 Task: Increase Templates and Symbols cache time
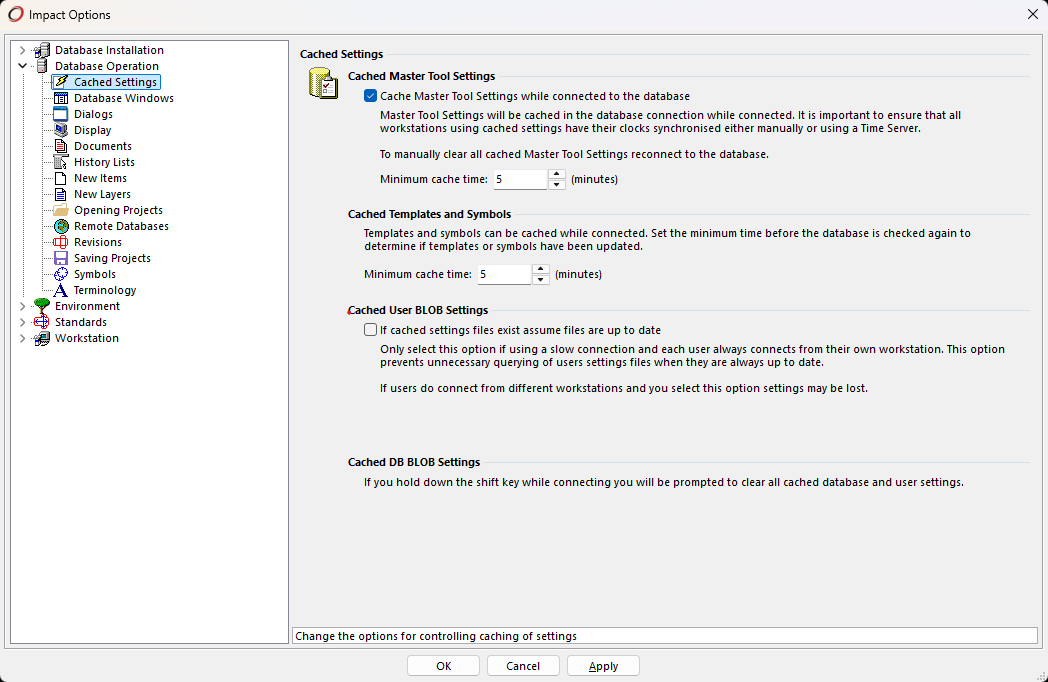(541, 269)
